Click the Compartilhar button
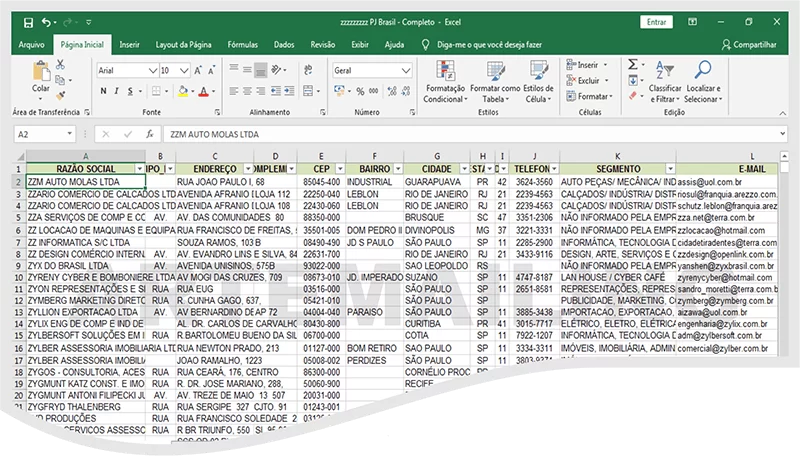Viewport: 800px width, 456px height. pos(749,45)
